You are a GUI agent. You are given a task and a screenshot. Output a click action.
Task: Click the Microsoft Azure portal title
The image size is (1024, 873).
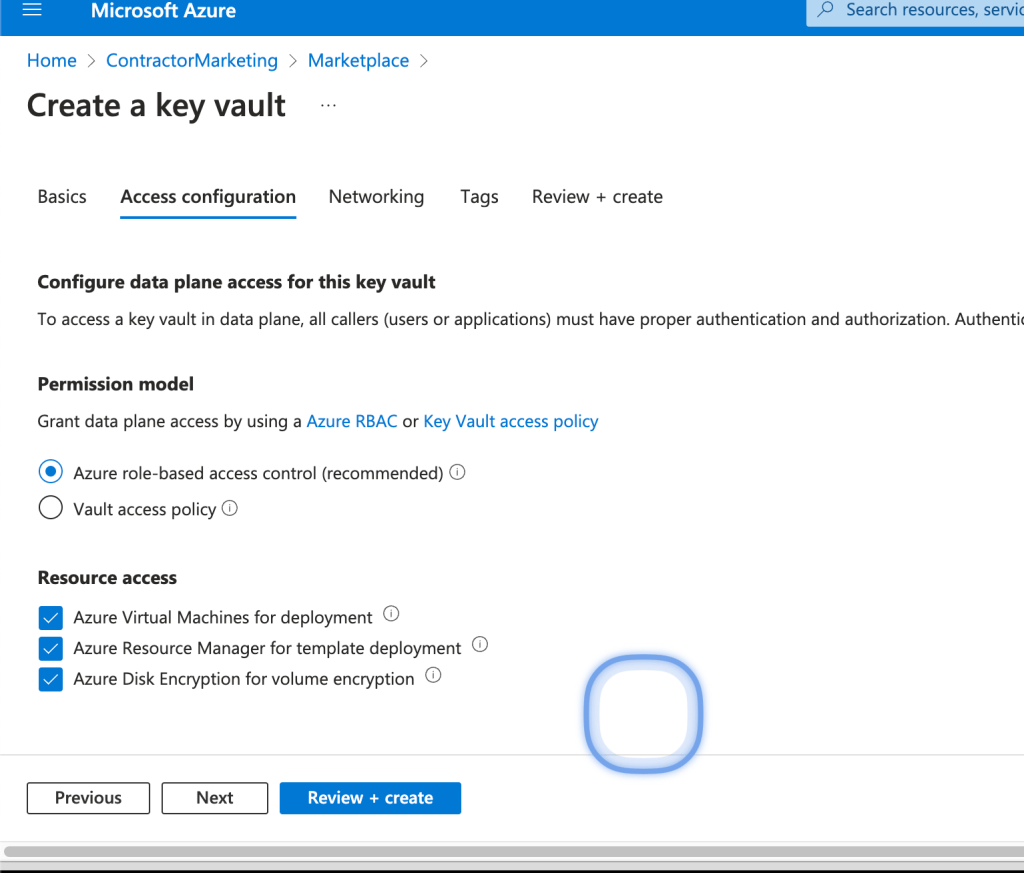[x=163, y=10]
